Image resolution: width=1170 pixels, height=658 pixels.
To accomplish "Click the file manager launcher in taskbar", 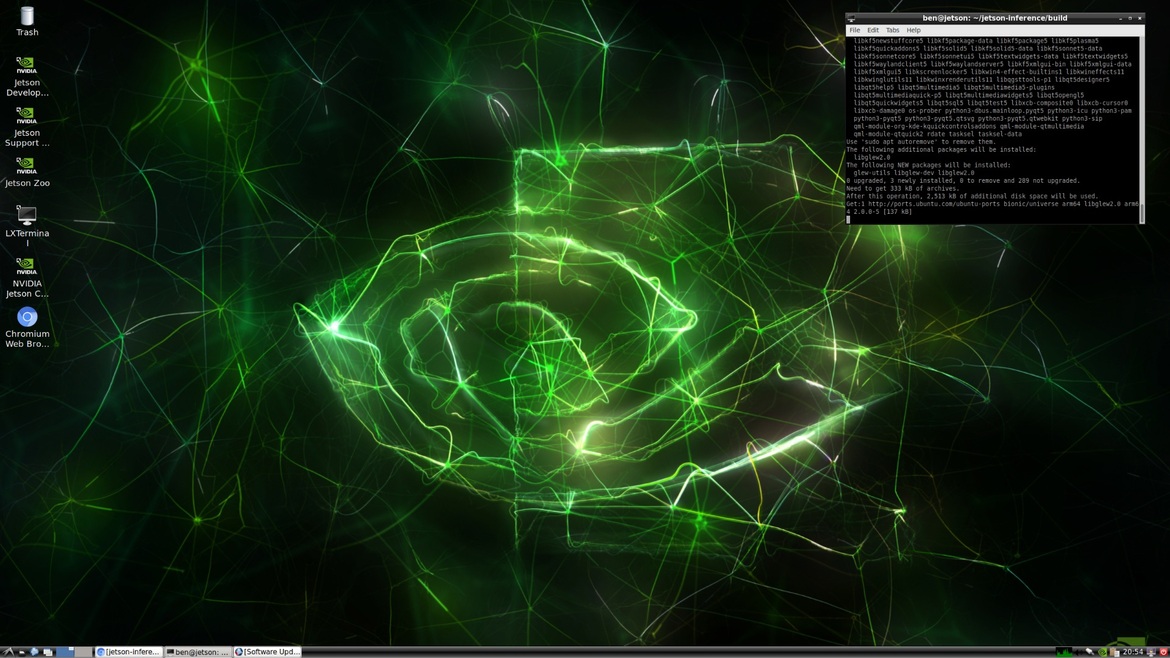I will coord(22,652).
